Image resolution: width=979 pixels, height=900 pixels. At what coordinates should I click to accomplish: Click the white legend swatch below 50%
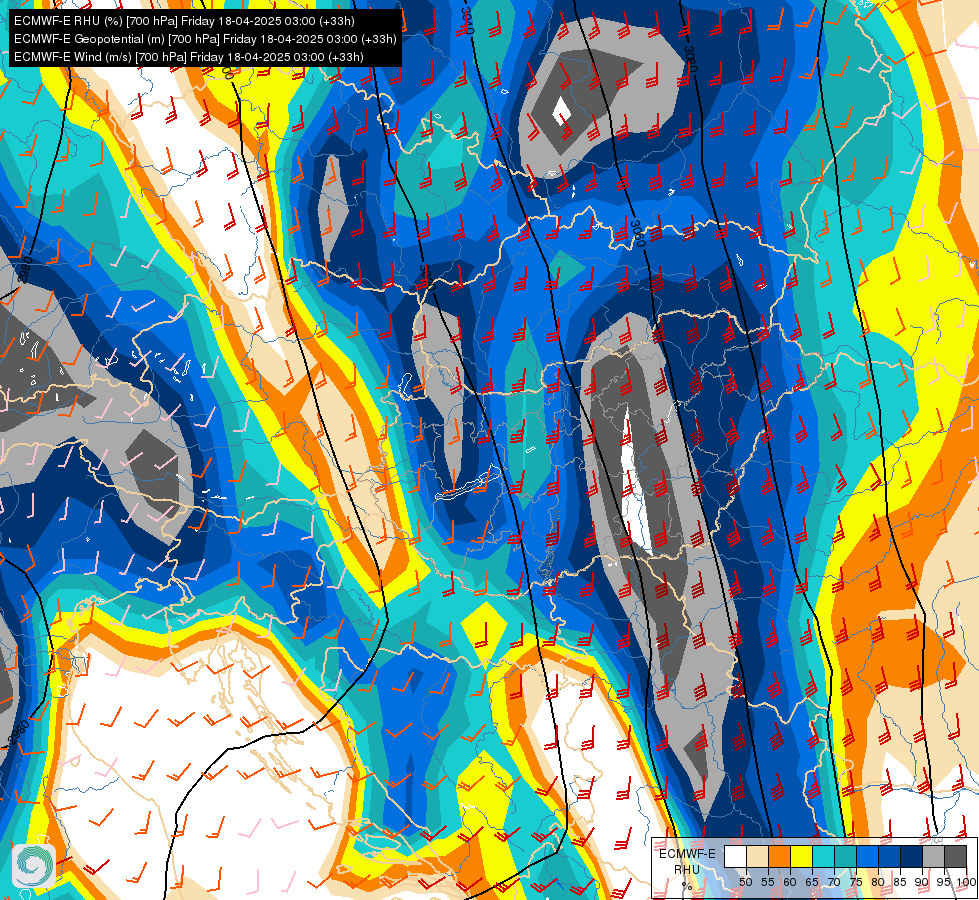[x=735, y=856]
